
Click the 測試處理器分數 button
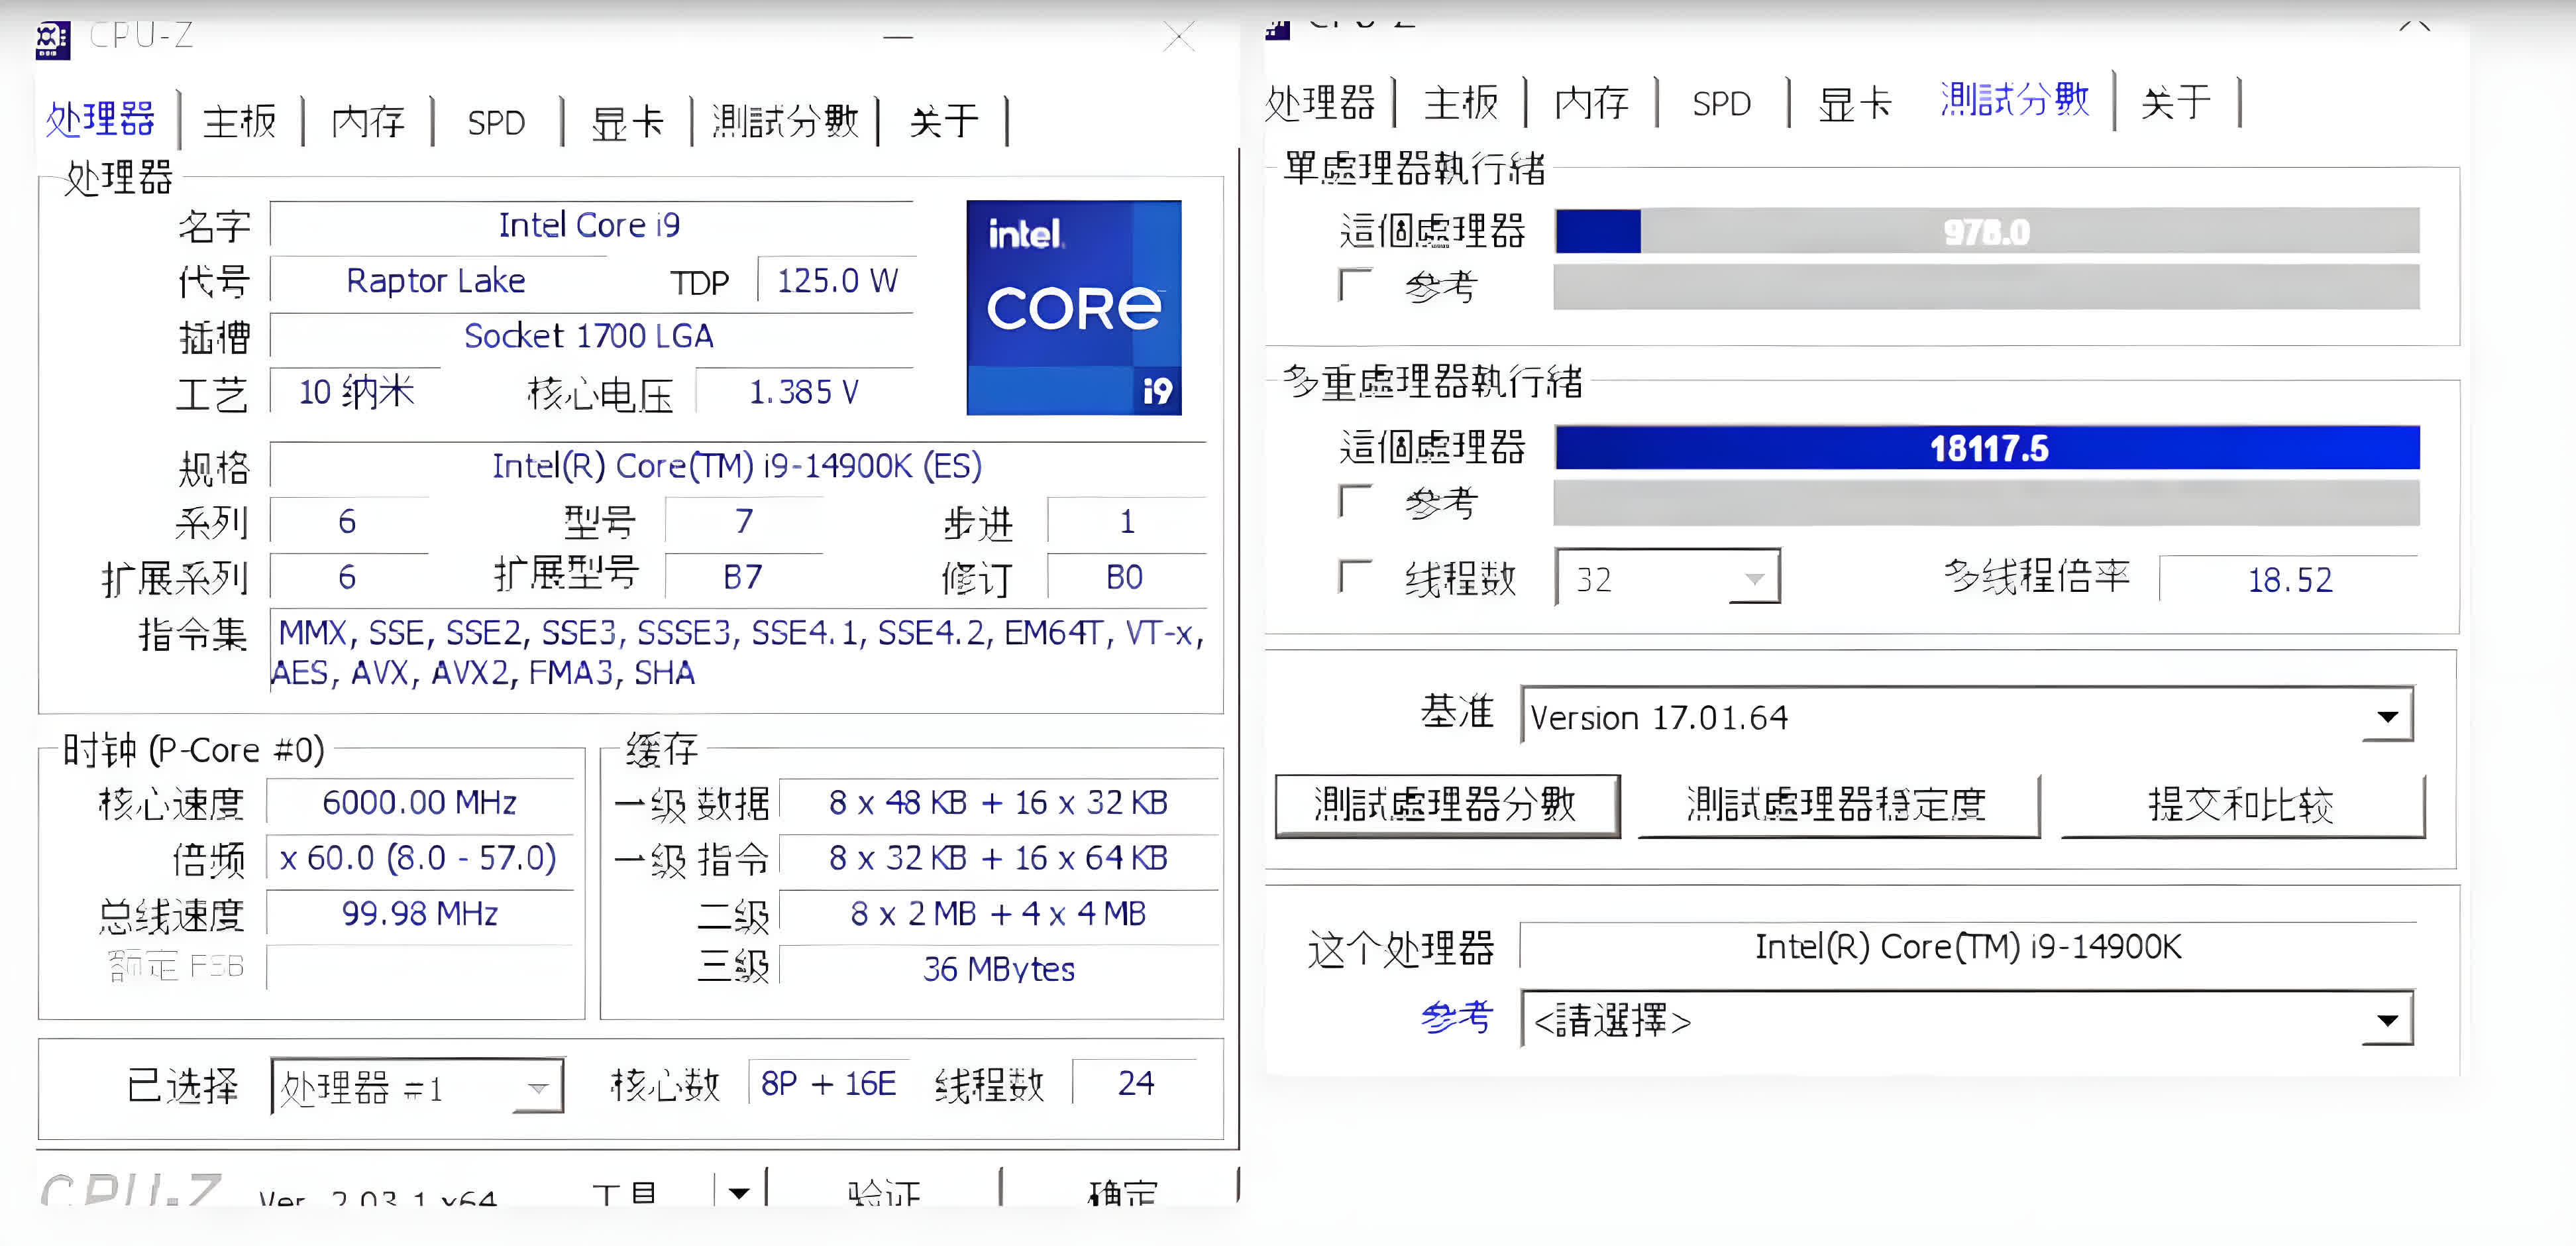pos(1446,804)
